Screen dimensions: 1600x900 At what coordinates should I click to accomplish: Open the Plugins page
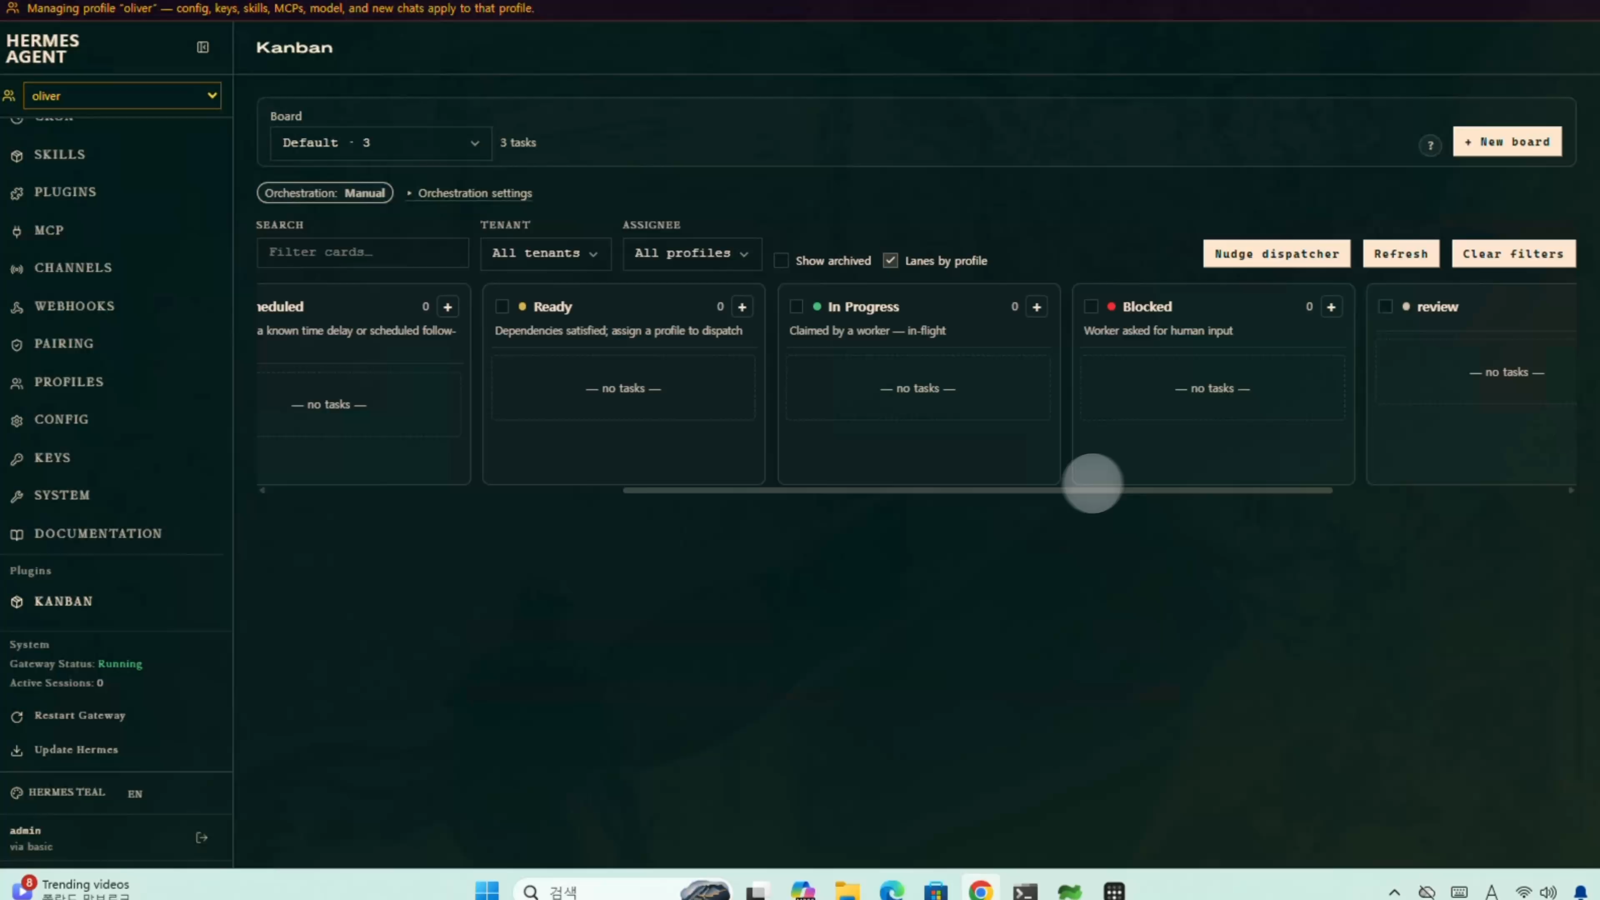(x=65, y=192)
